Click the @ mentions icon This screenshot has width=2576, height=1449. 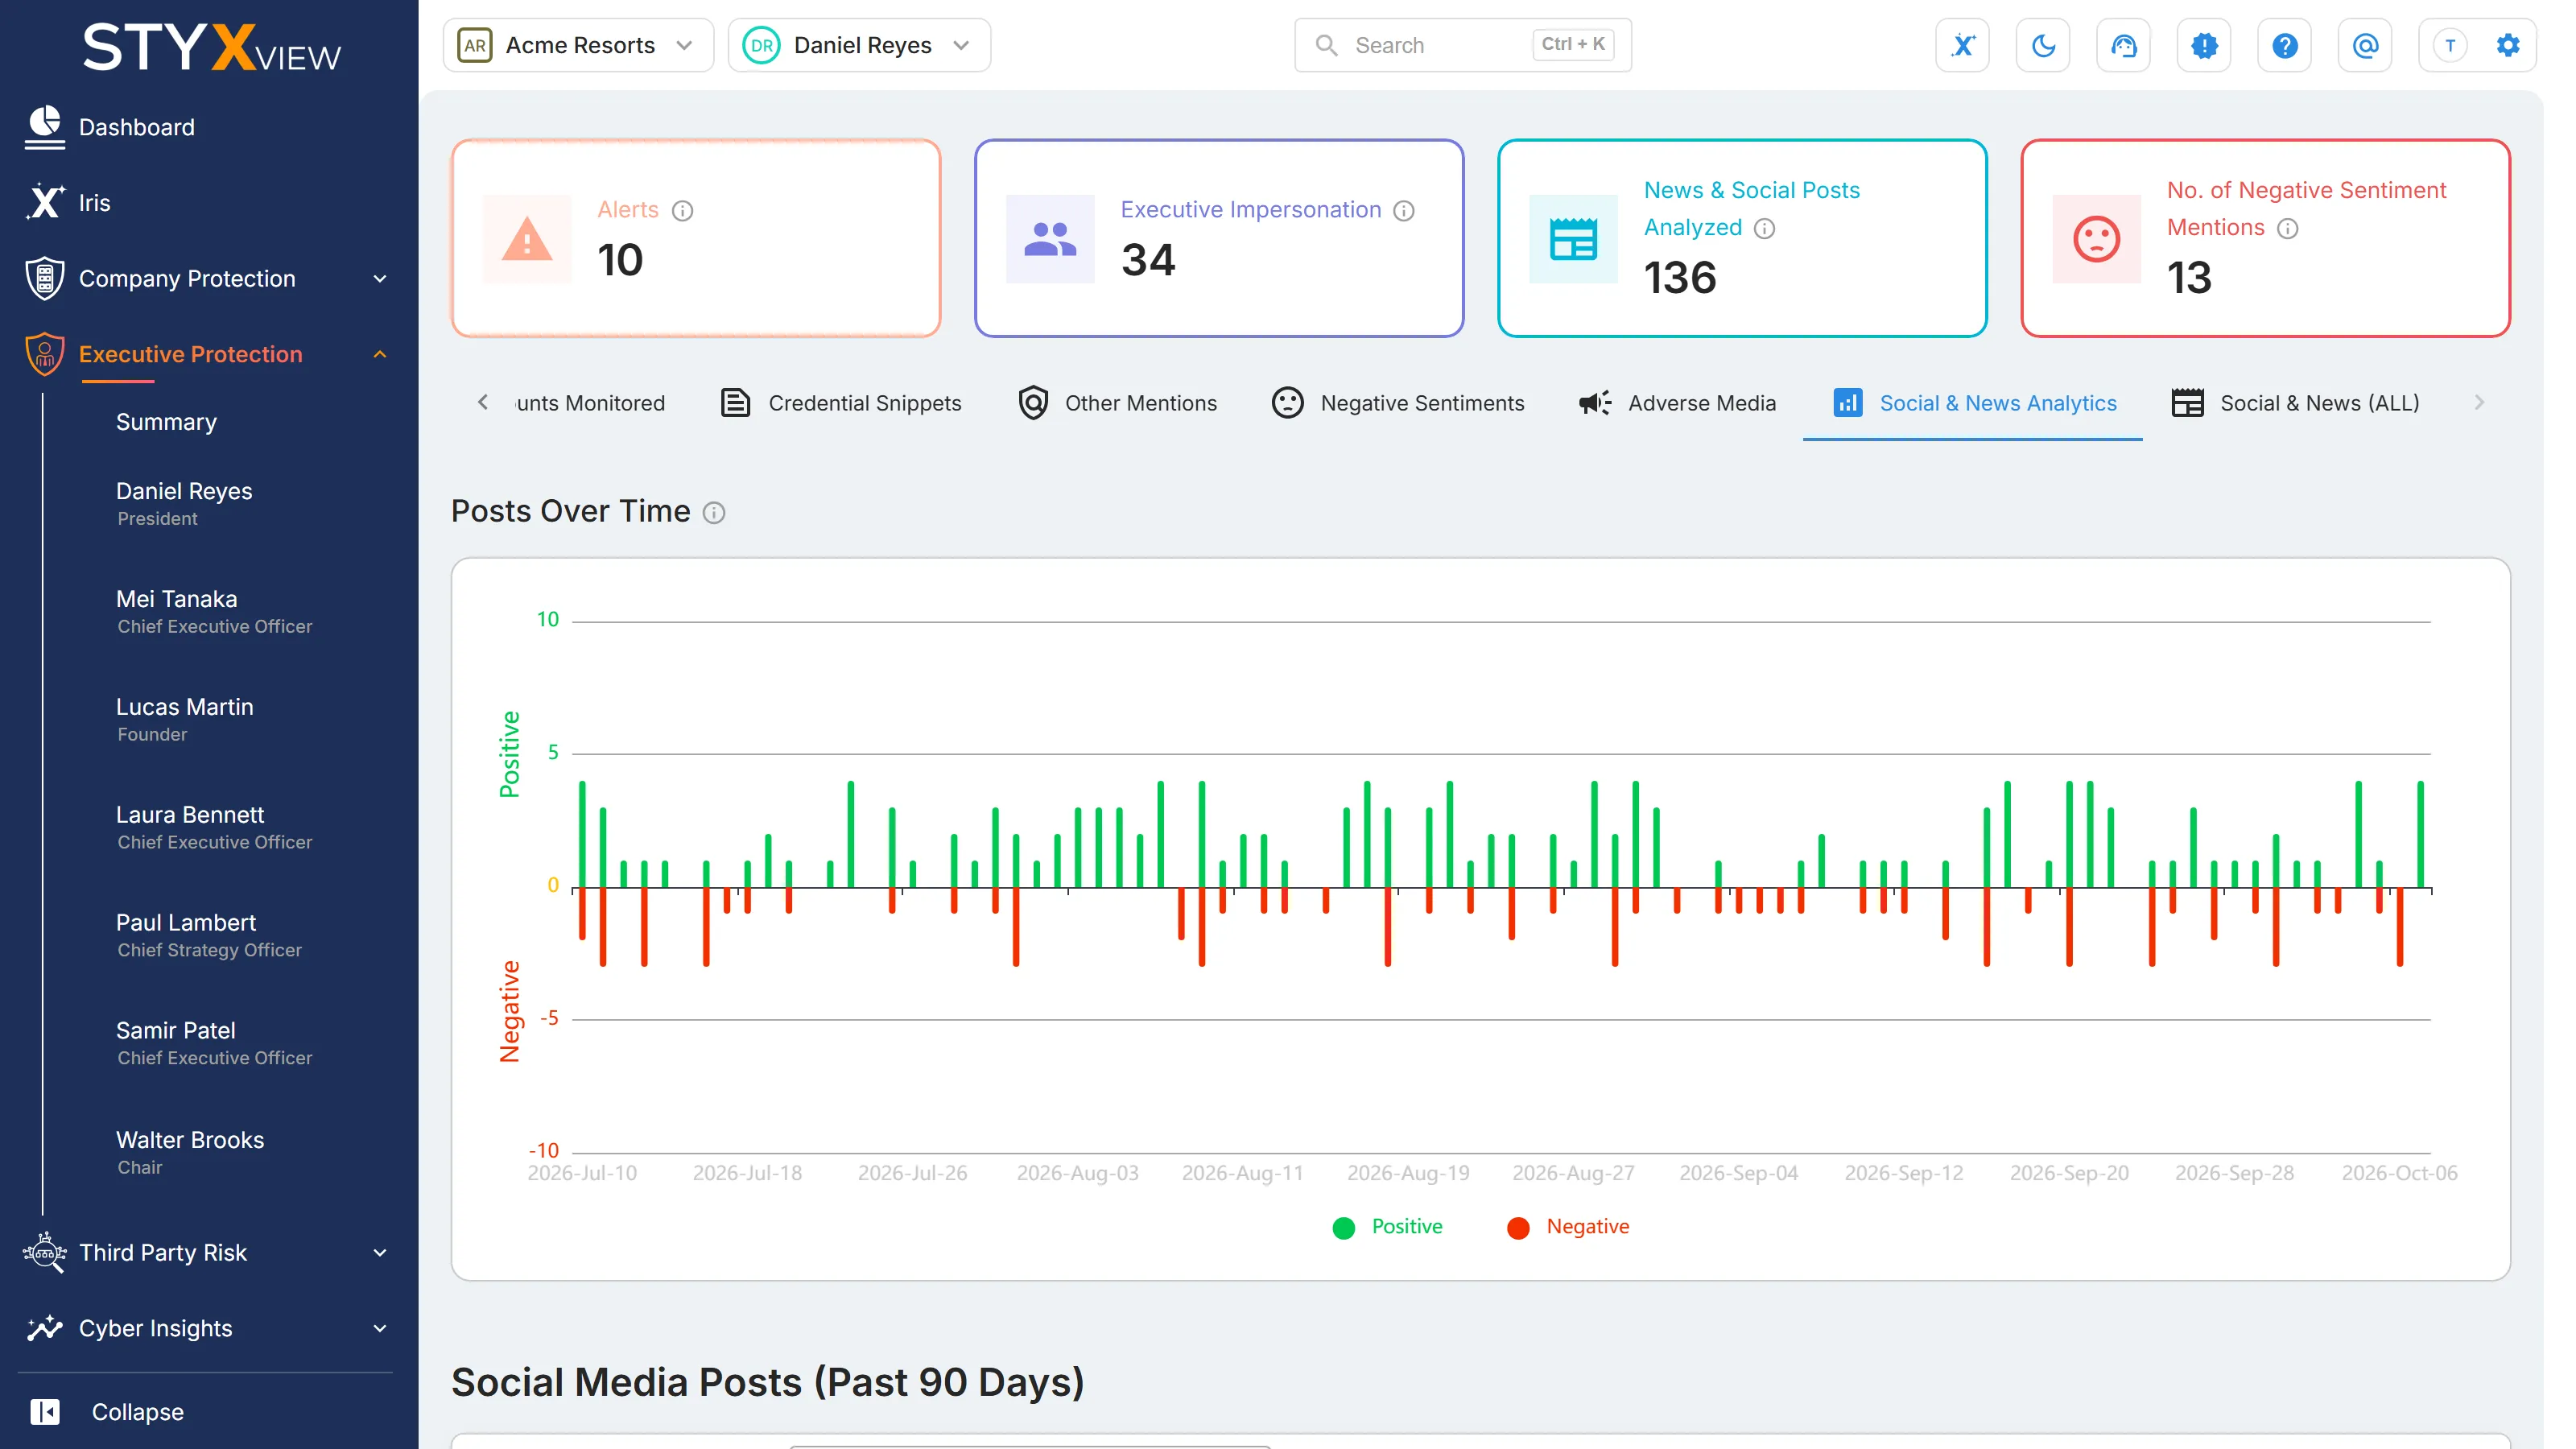[x=2365, y=45]
